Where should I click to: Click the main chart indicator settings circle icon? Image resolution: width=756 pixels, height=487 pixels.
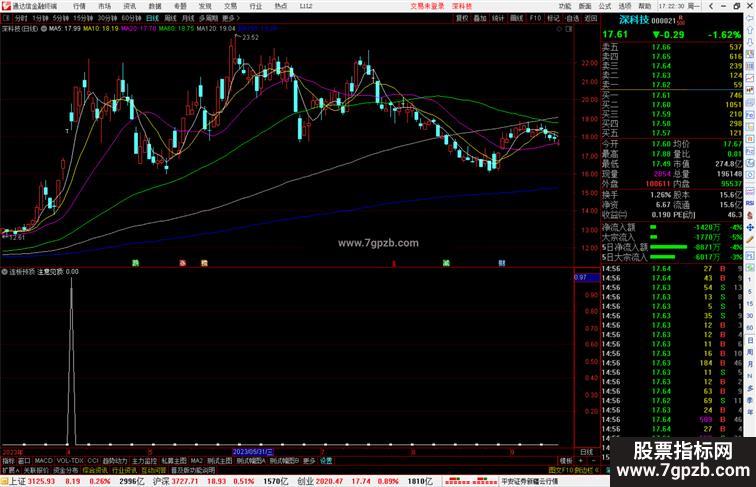click(44, 28)
